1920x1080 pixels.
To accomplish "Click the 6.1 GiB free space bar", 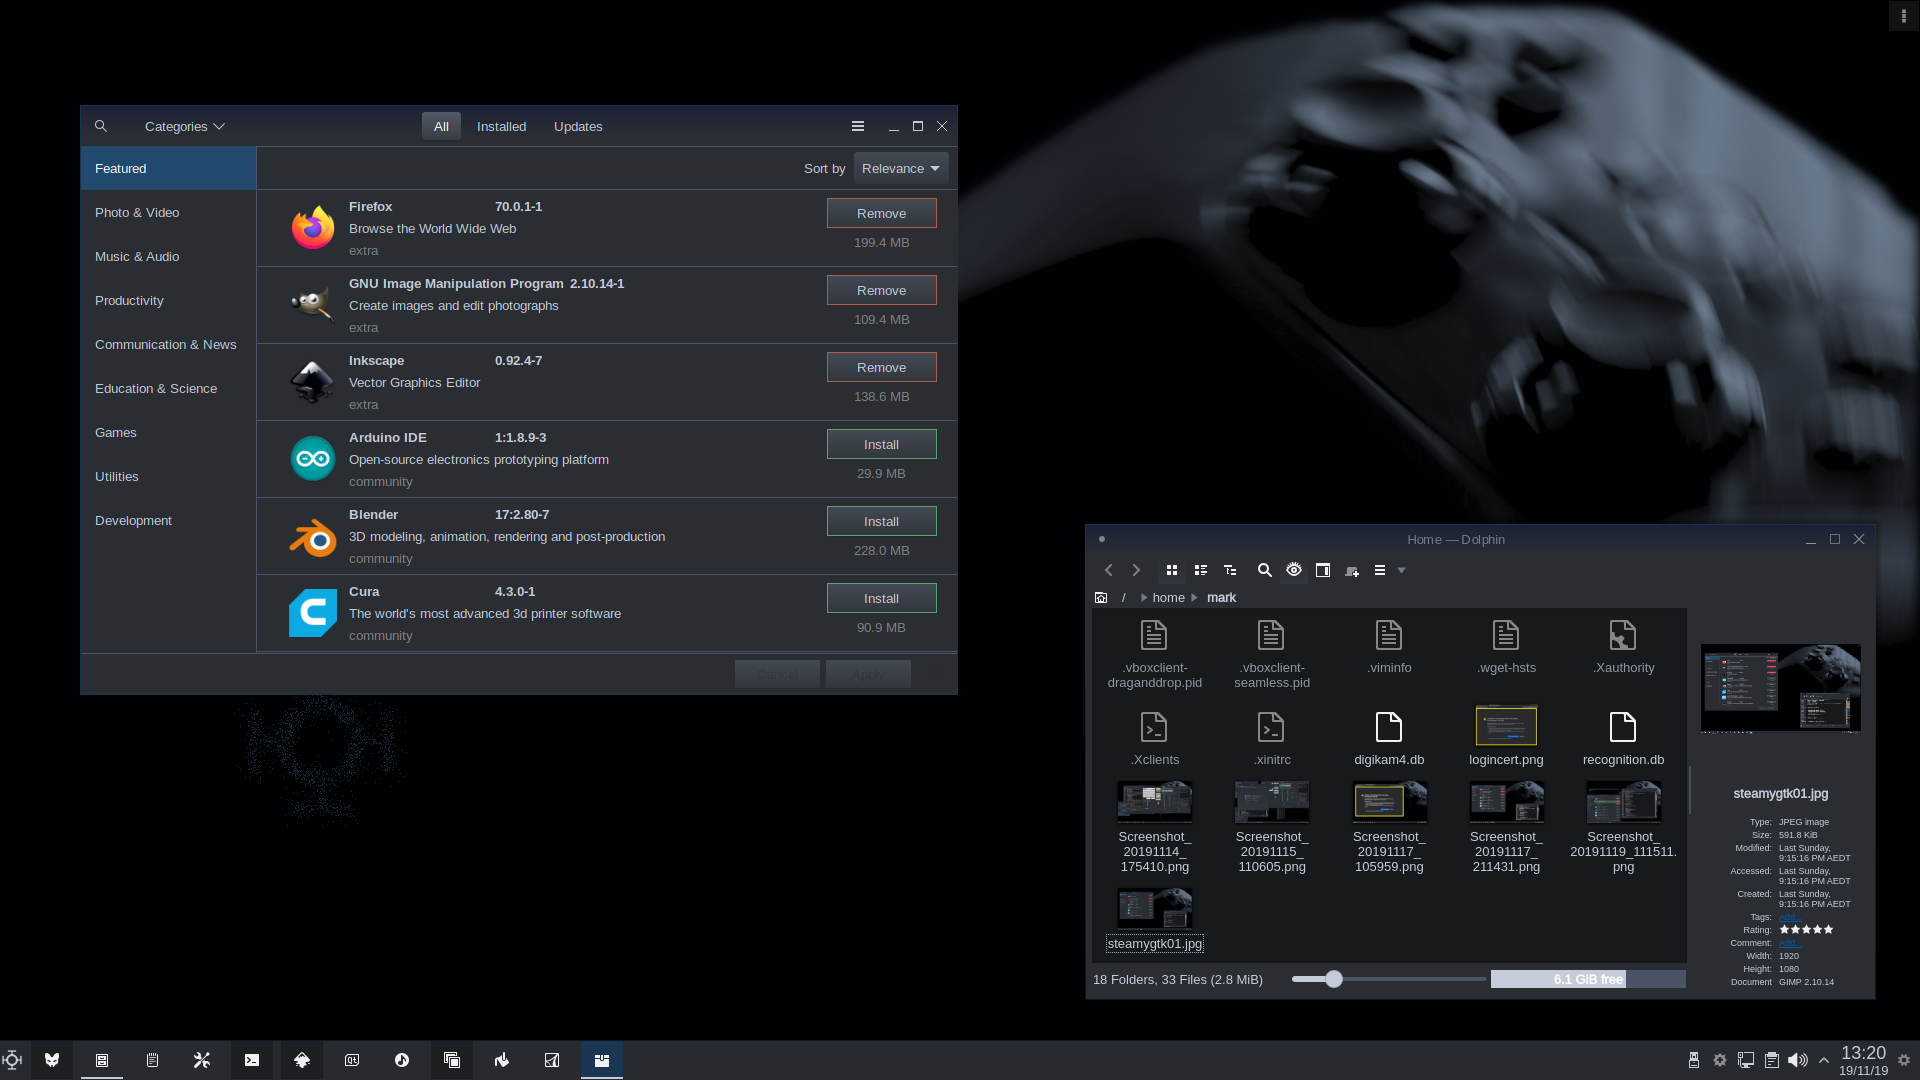I will point(1588,979).
